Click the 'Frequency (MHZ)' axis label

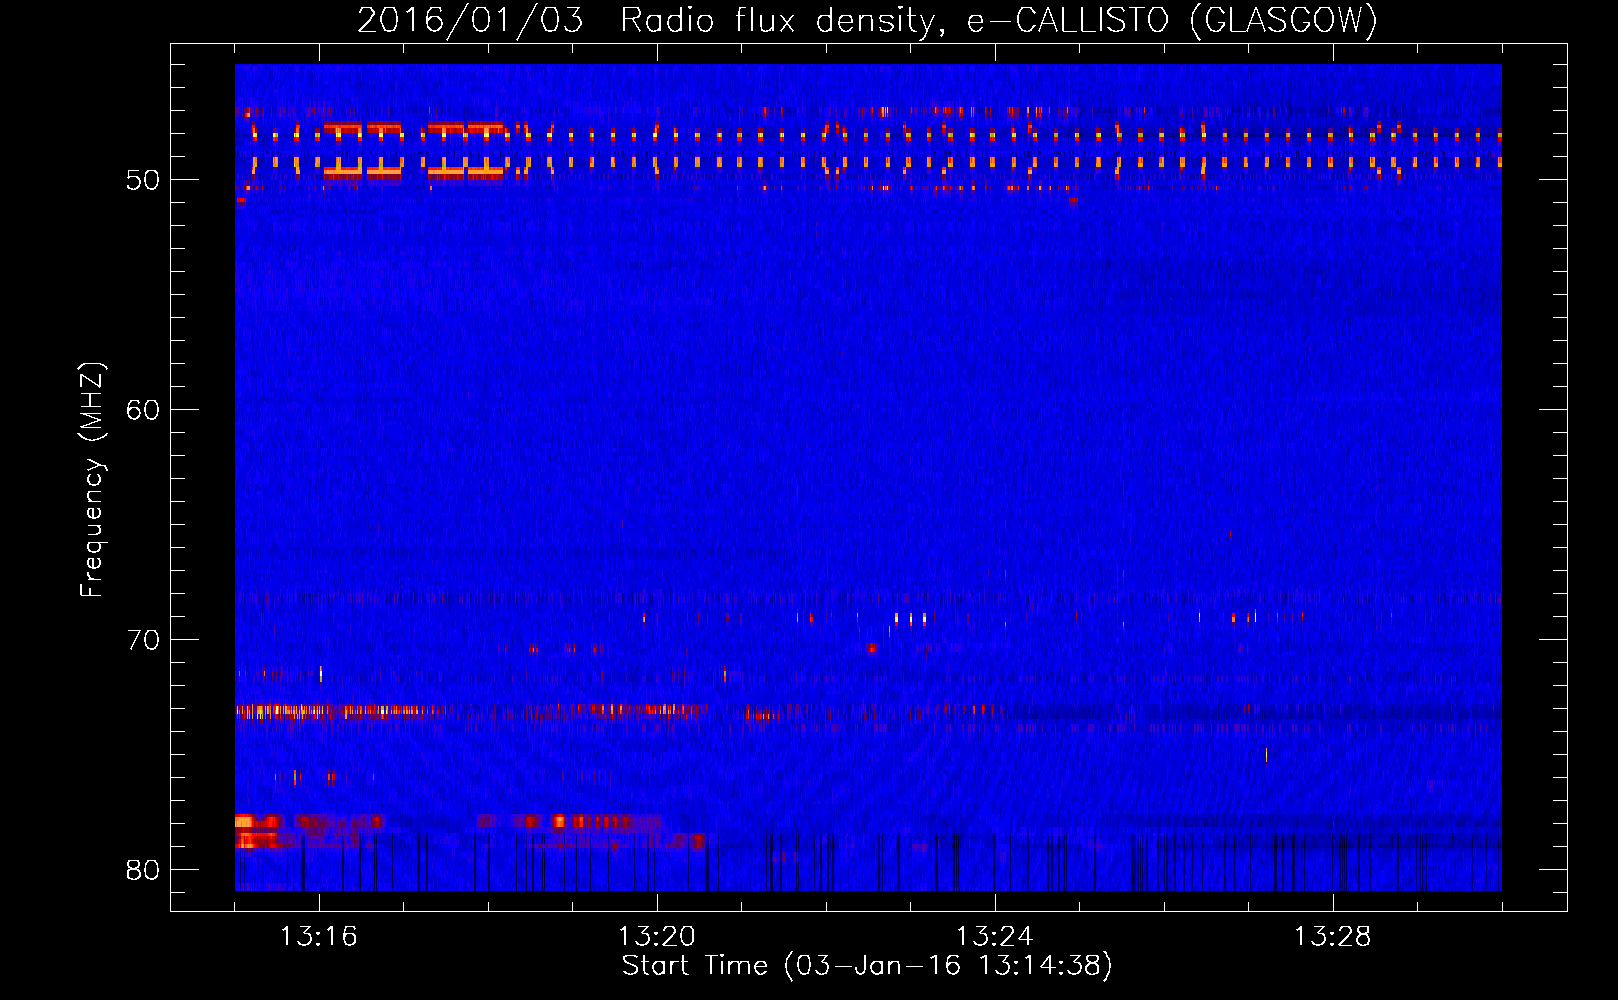click(91, 480)
